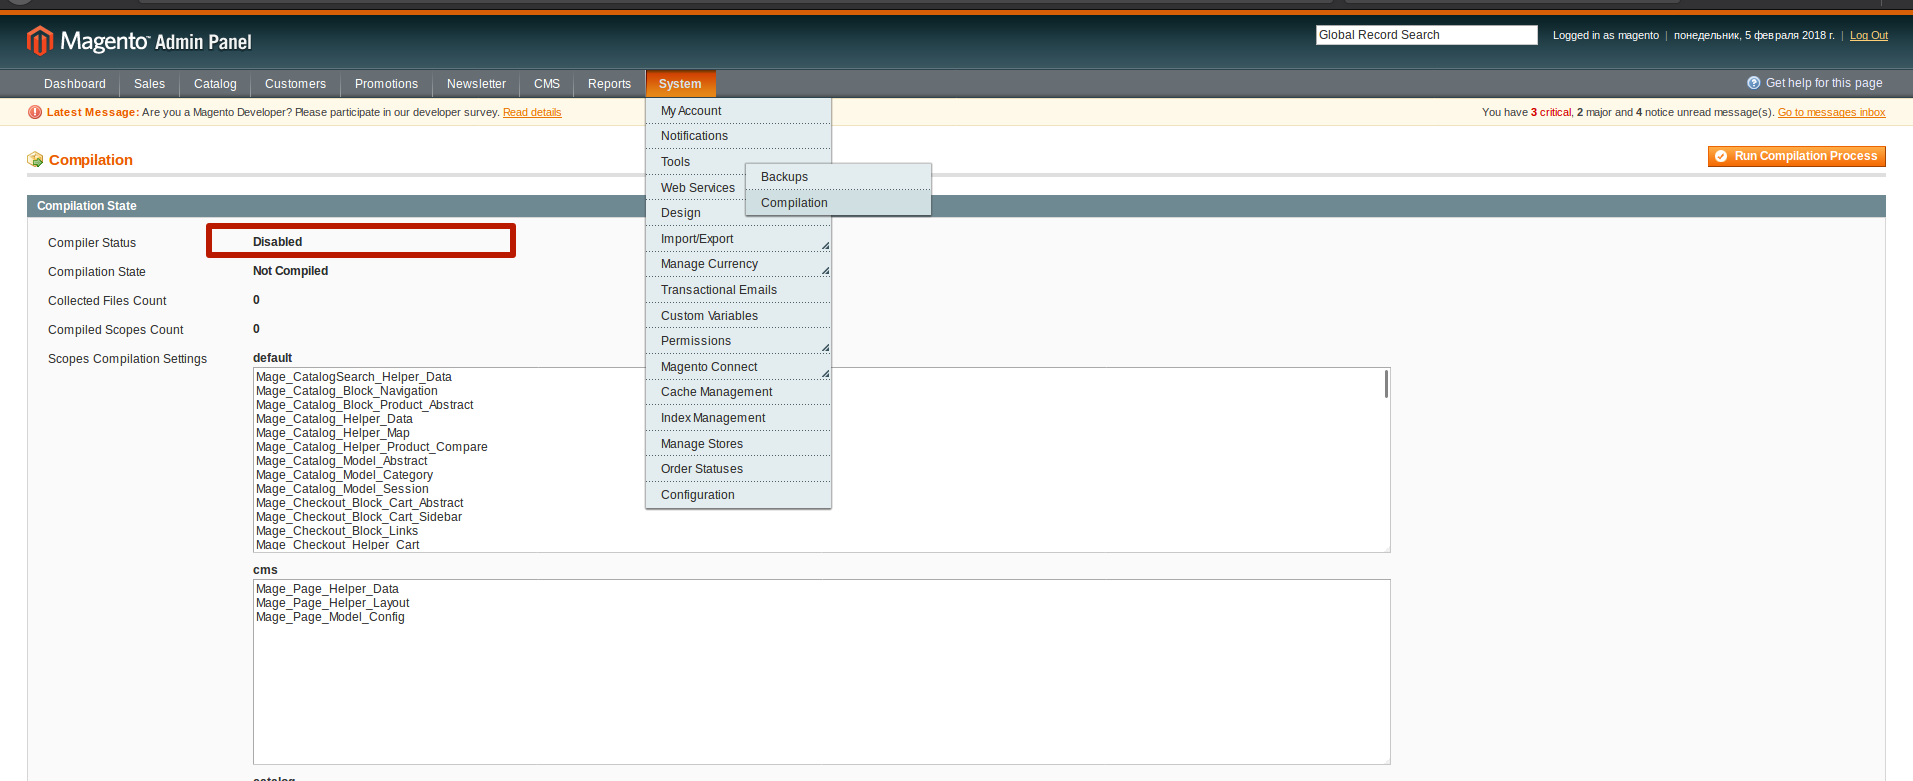The height and width of the screenshot is (781, 1913).
Task: Open Index Management menu entry
Action: [738, 418]
